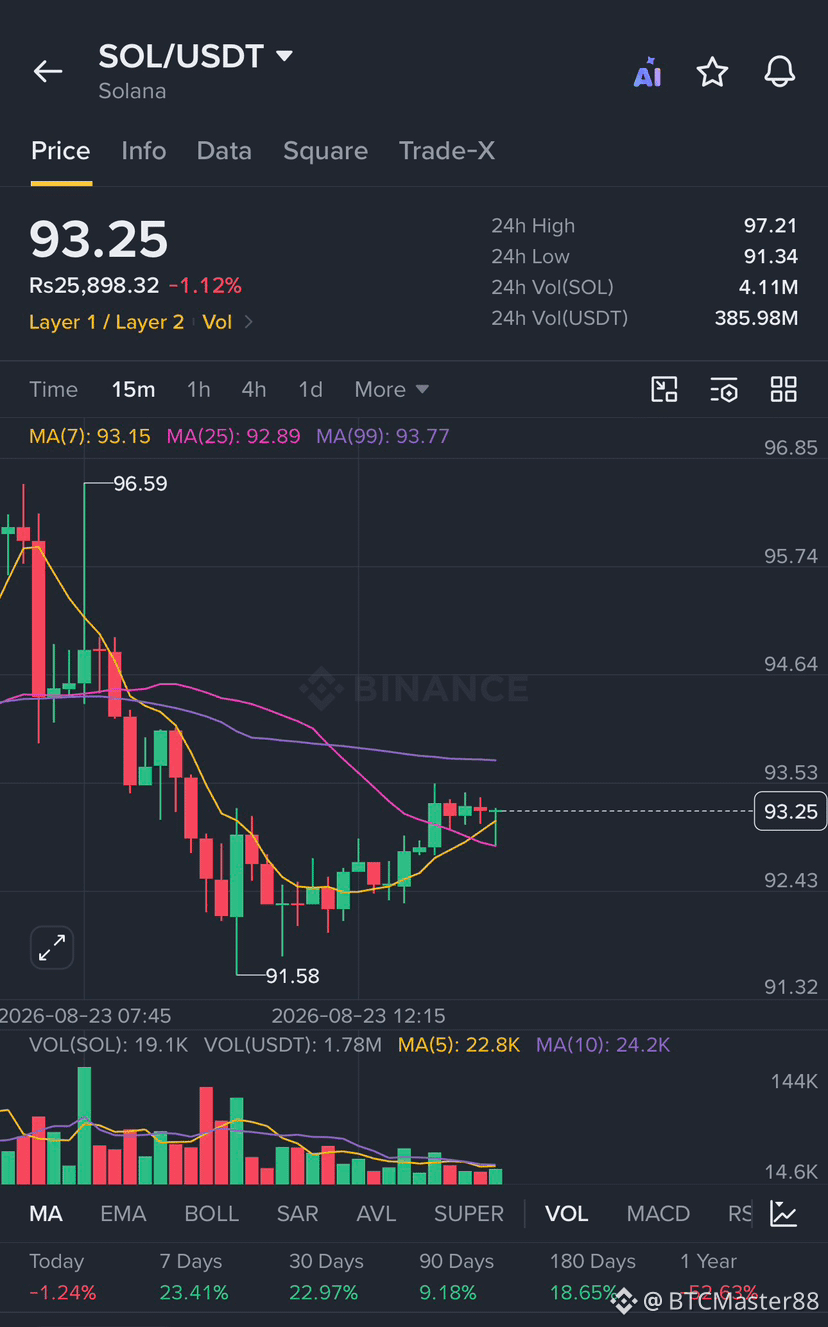The image size is (828, 1327).
Task: Expand chart to fullscreen
Action: 51,947
